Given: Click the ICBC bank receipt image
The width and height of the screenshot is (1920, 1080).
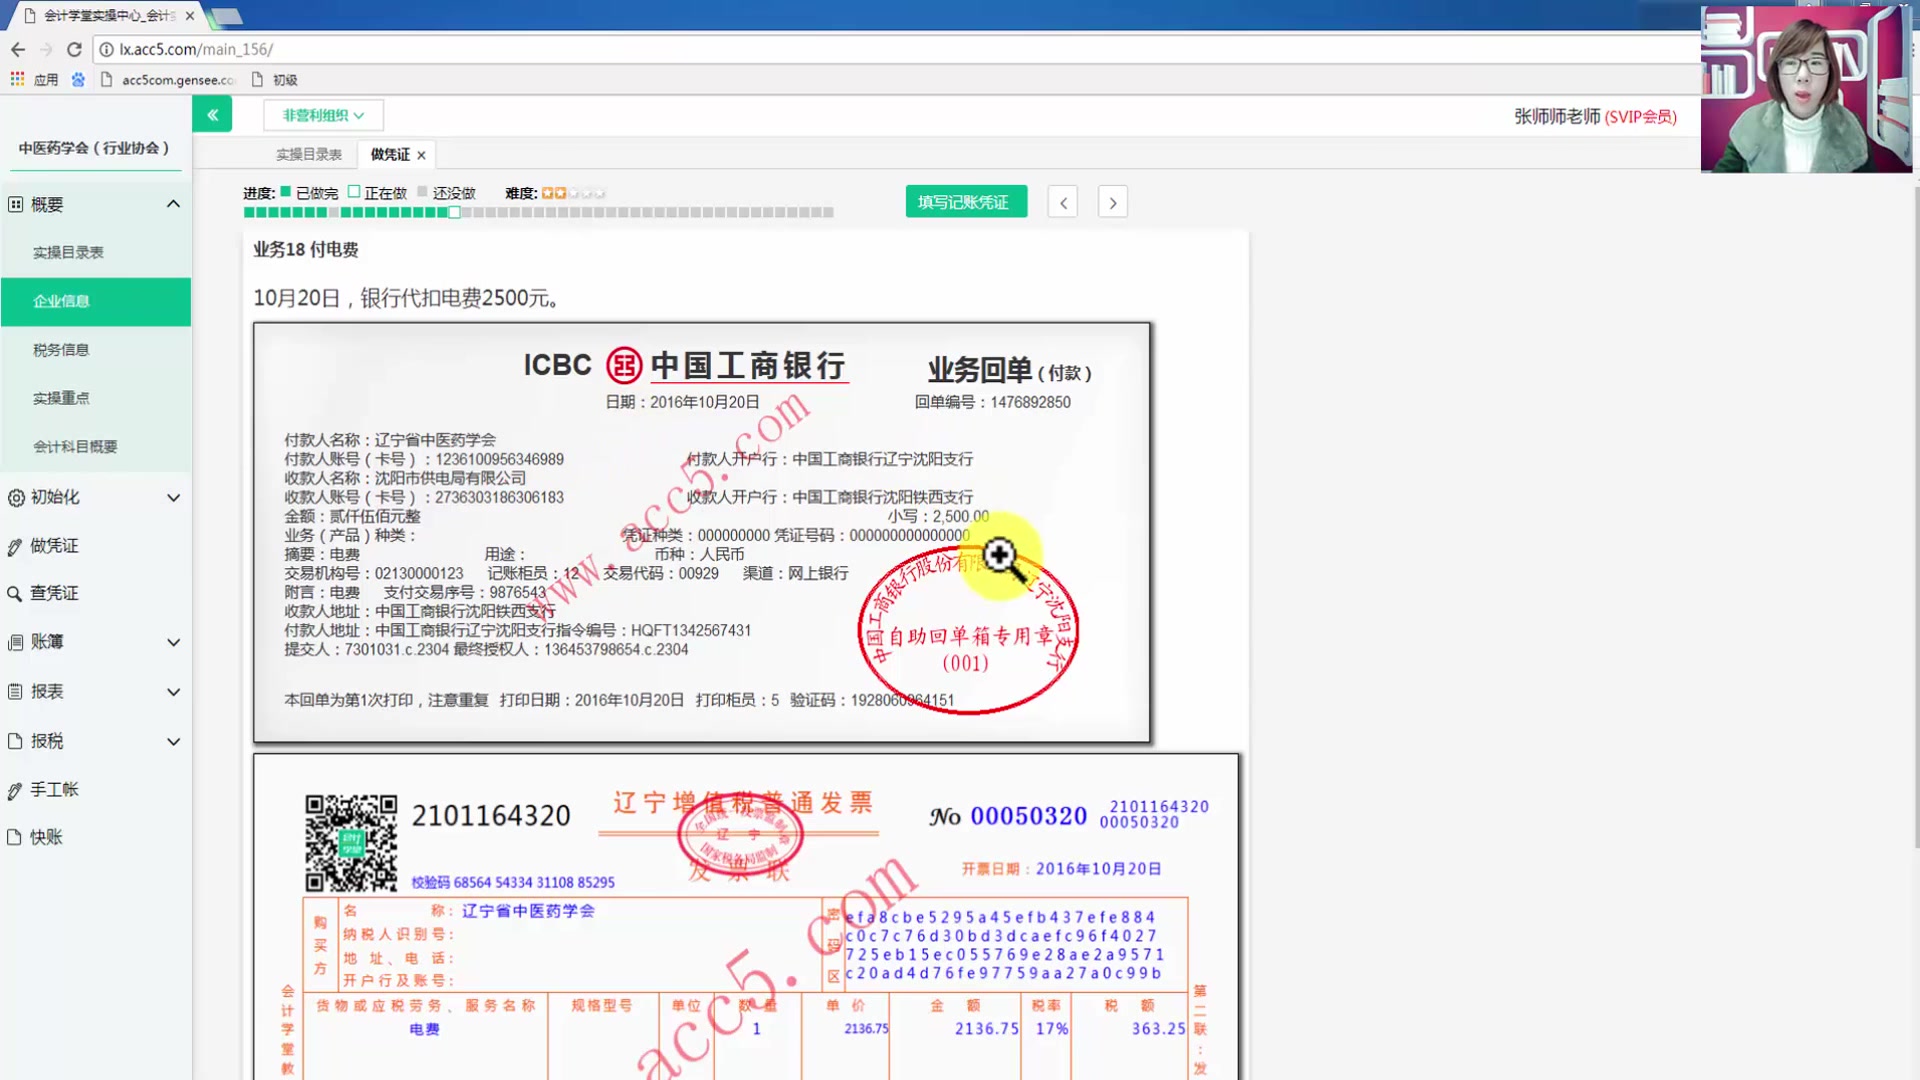Looking at the screenshot, I should (702, 532).
